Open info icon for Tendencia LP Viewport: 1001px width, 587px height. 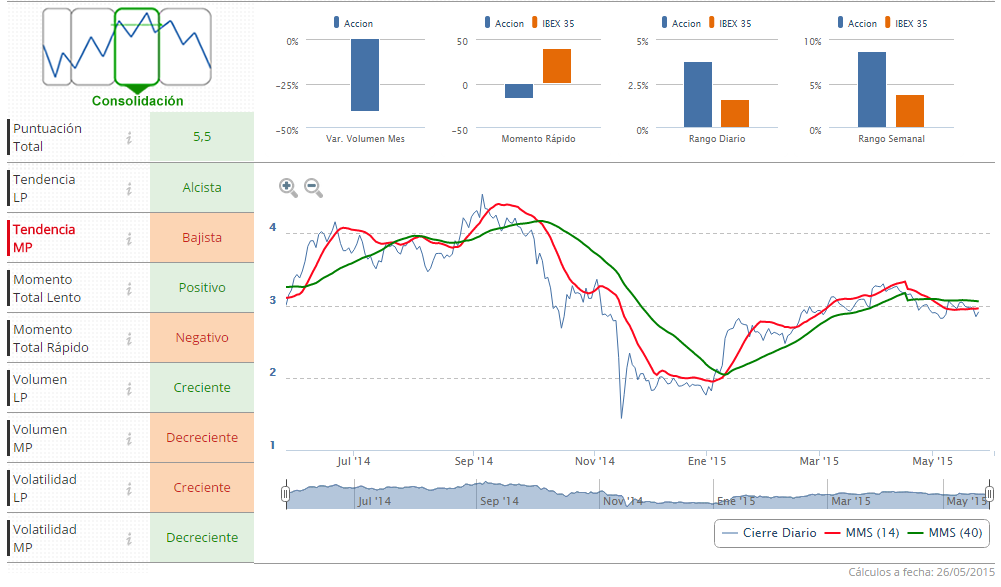point(129,188)
